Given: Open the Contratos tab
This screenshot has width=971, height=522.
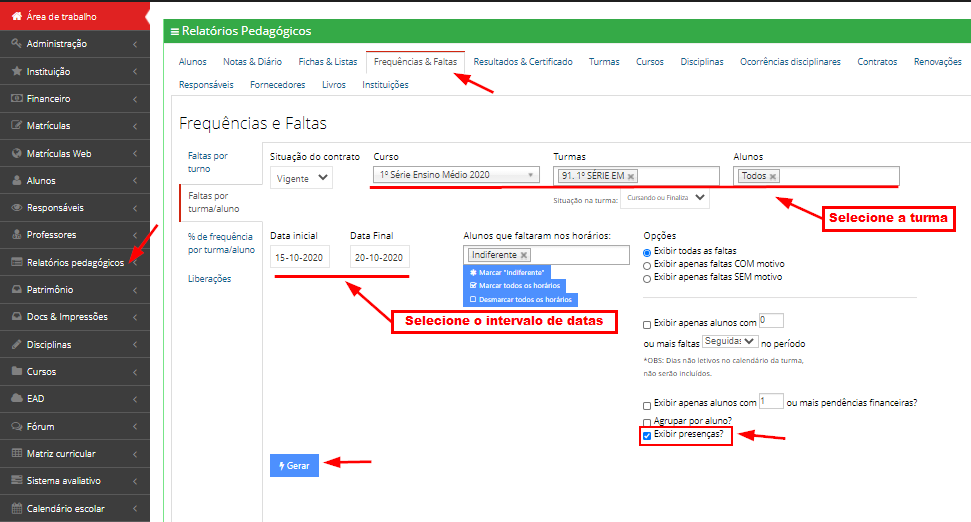Looking at the screenshot, I should 877,62.
